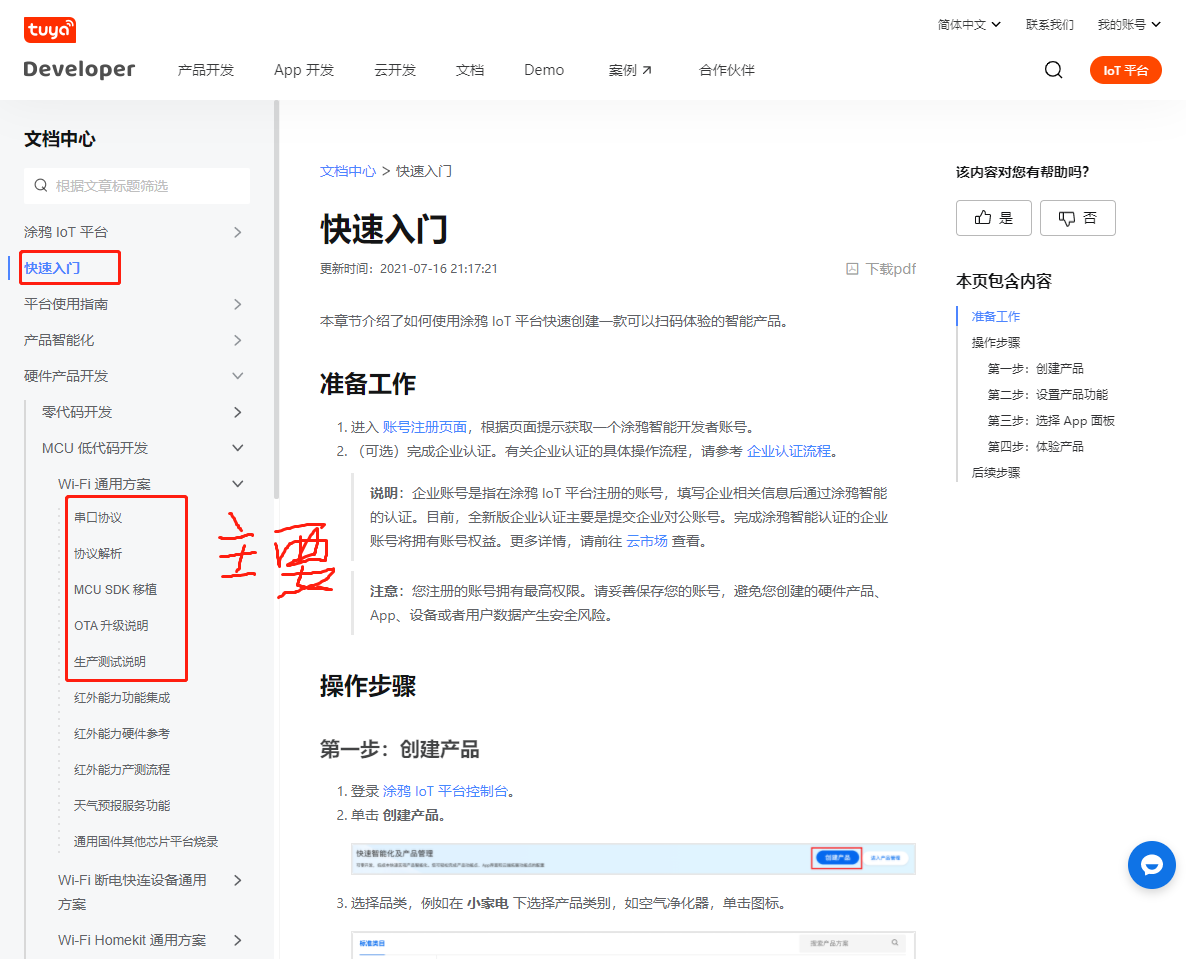Open the 涂鸦 IoT 平台控制台 link
The image size is (1186, 959).
click(x=445, y=791)
